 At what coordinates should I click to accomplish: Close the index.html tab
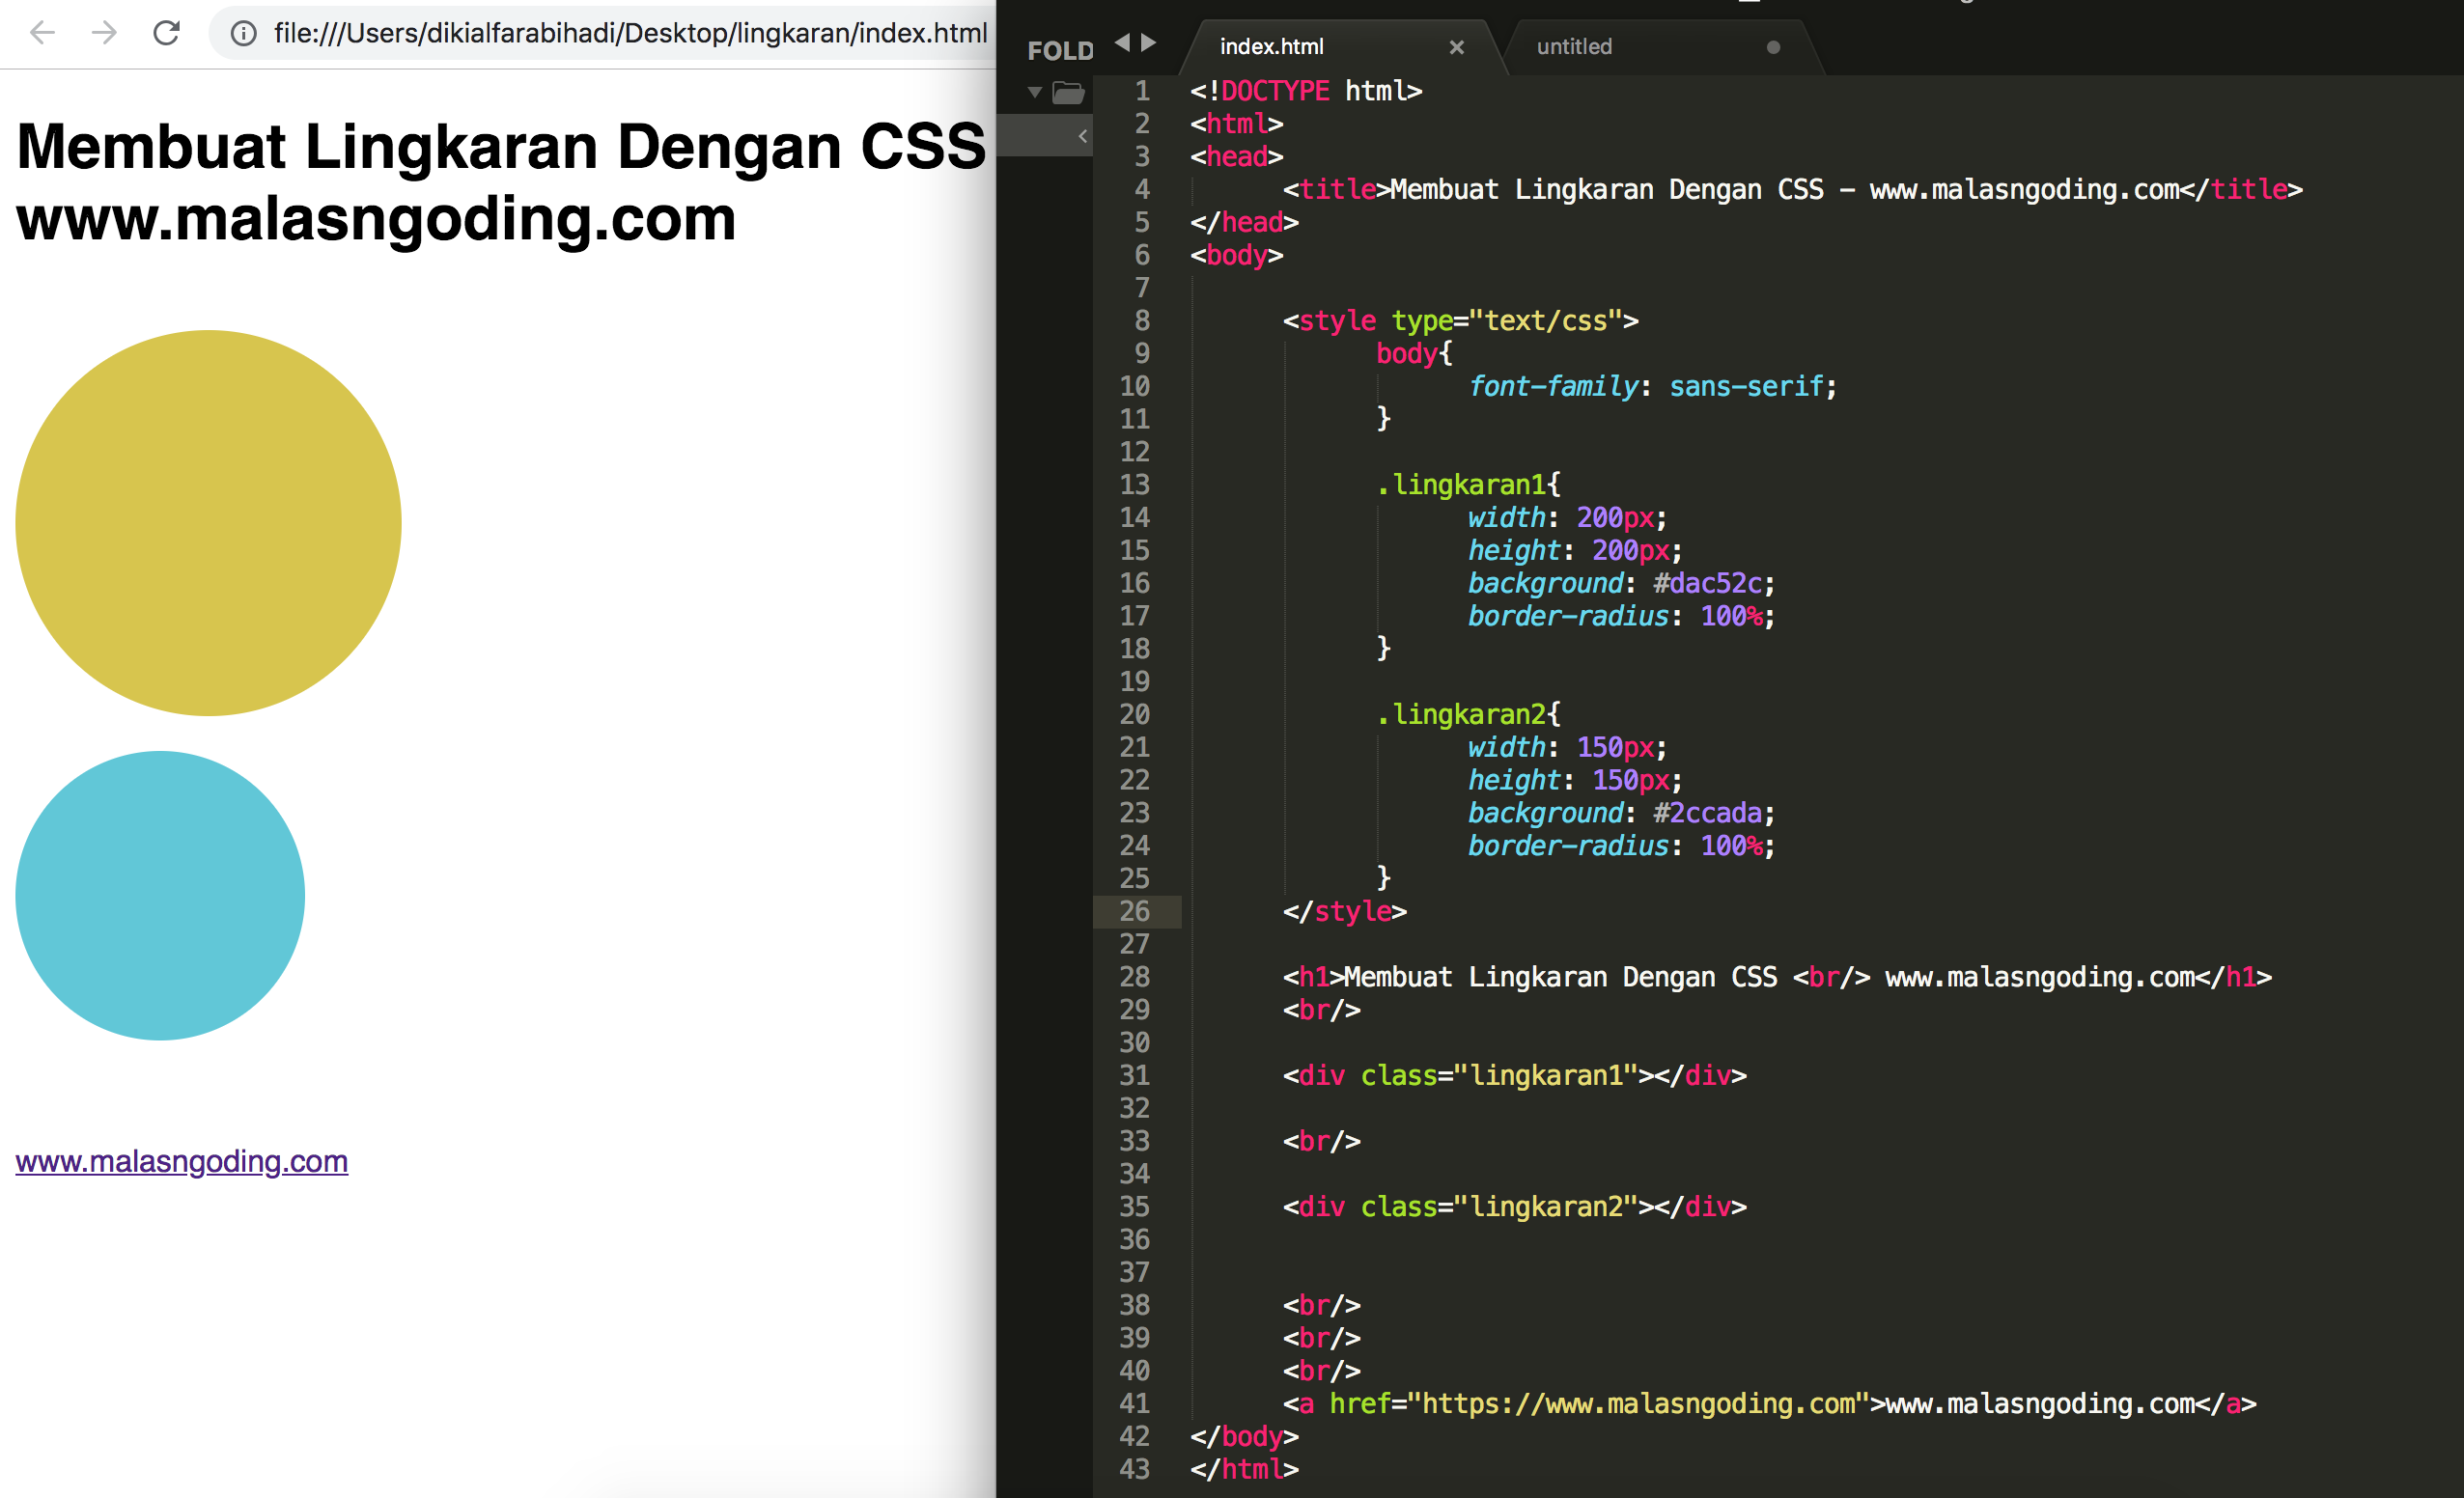coord(1456,47)
